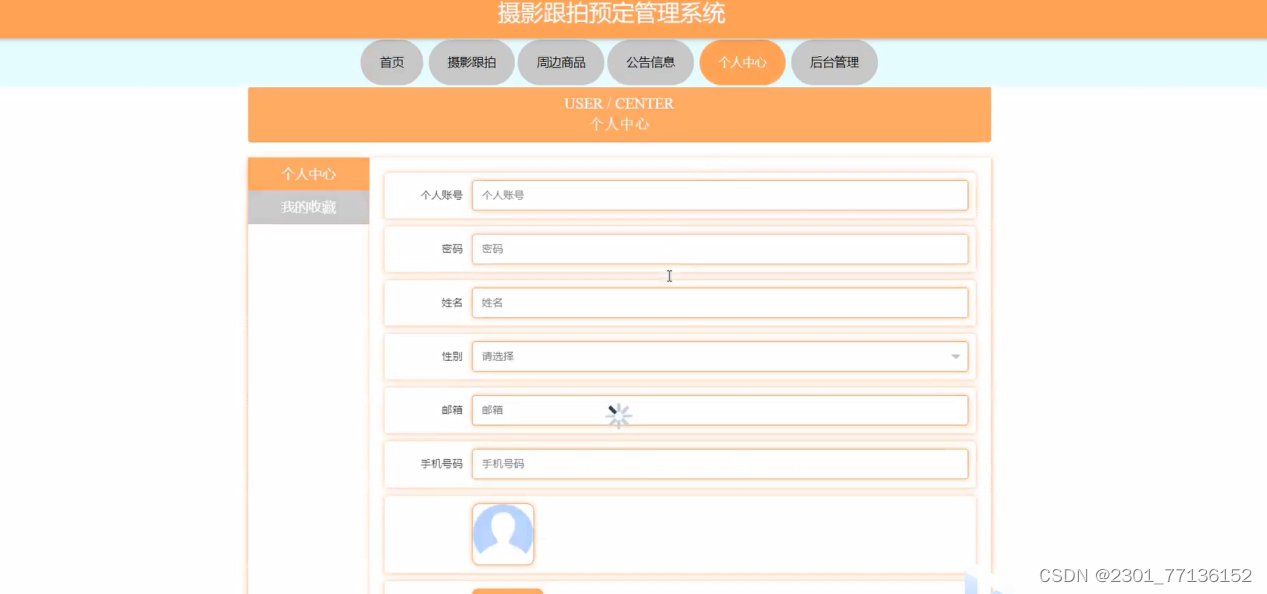Click the 性别 field label

pos(452,356)
